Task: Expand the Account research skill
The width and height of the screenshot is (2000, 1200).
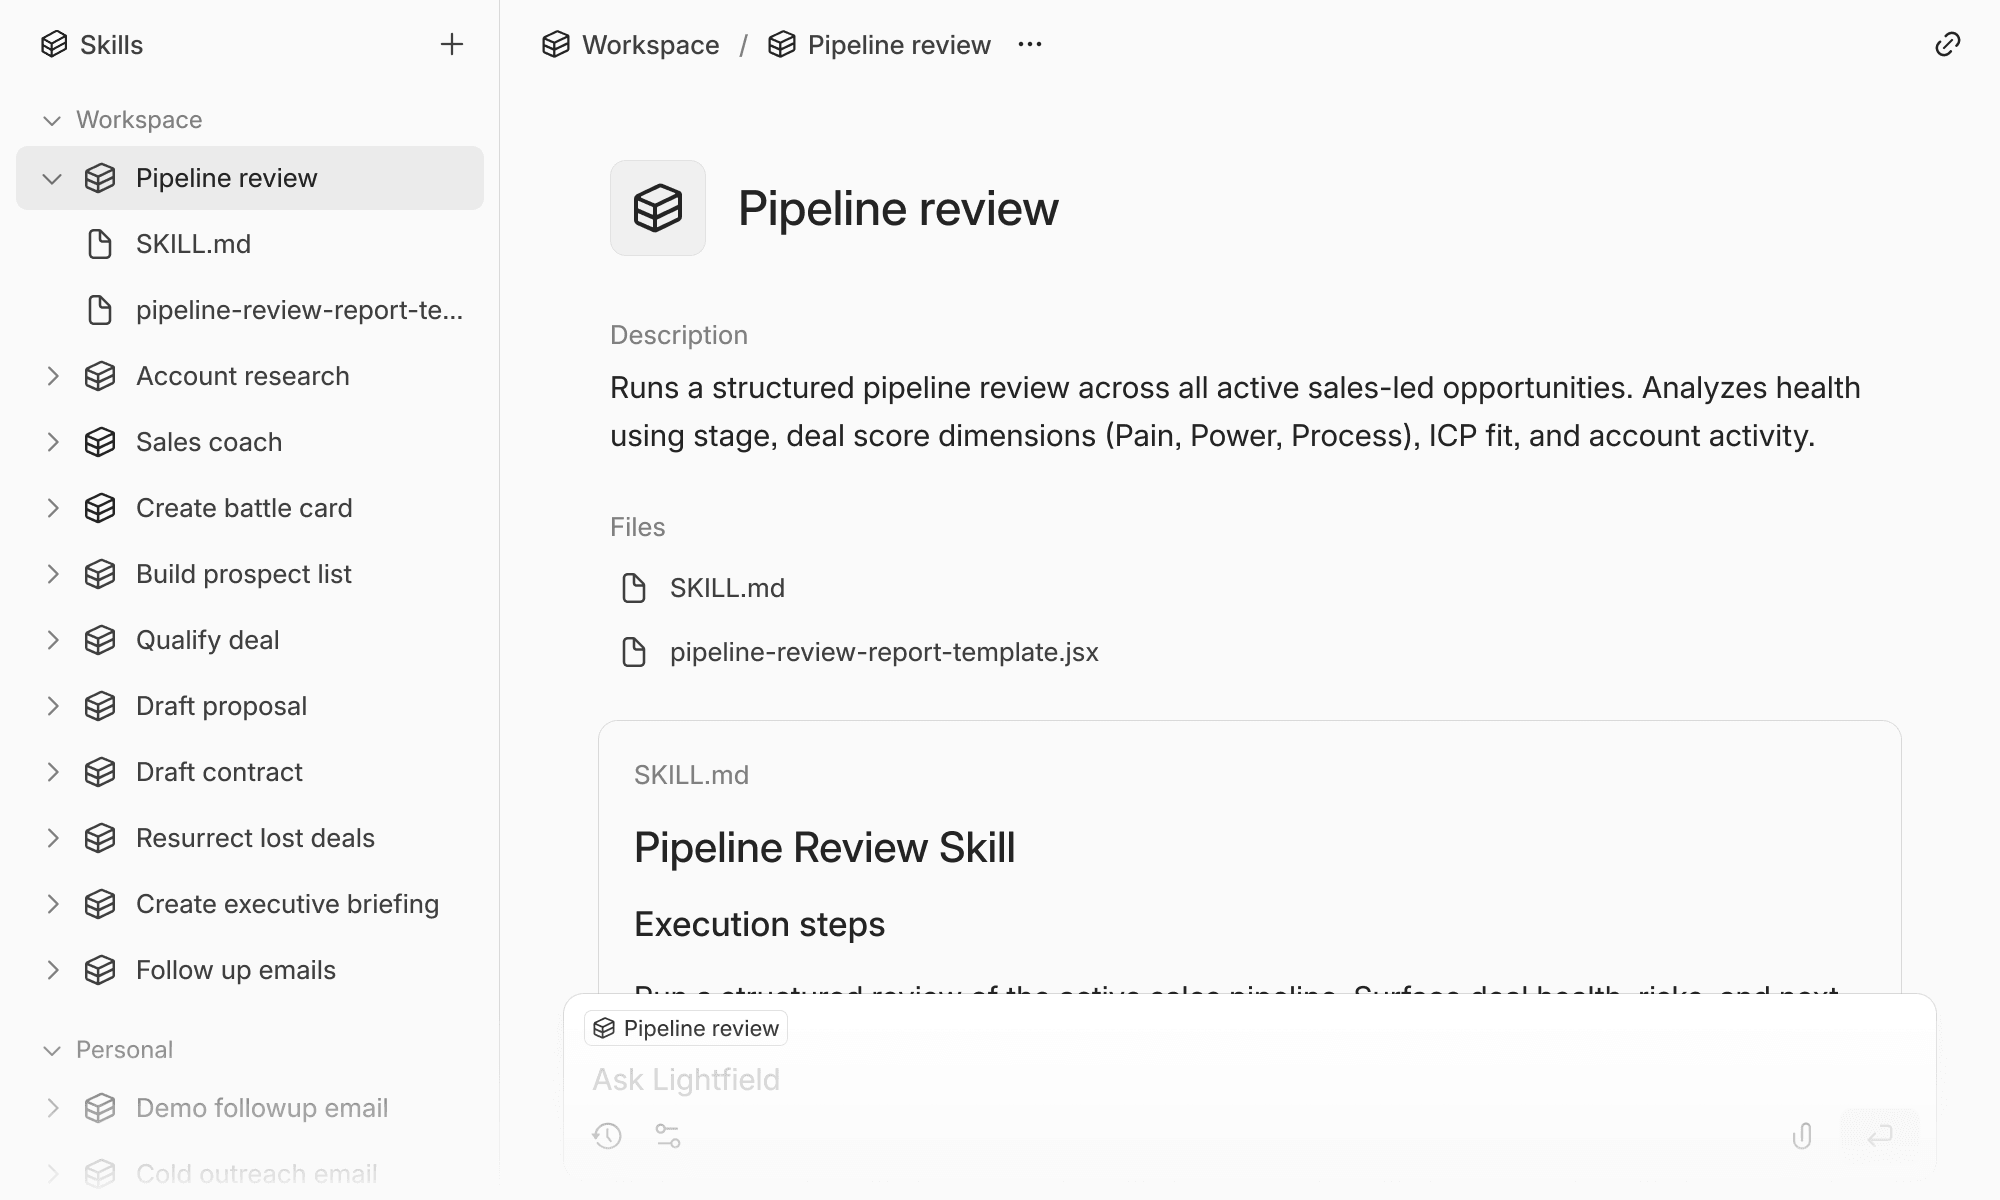Action: click(x=53, y=376)
